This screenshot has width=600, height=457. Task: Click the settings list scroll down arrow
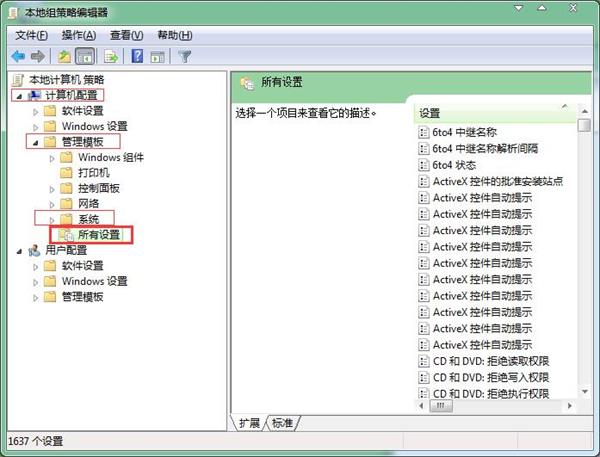(x=584, y=391)
